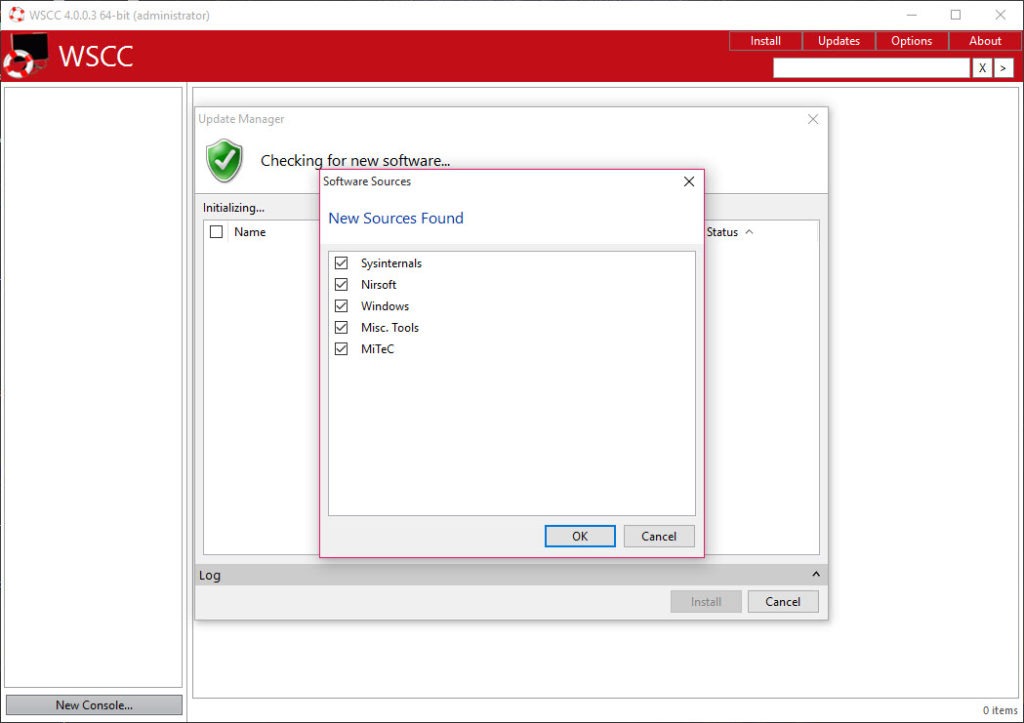Confirm sources with the OK button
The height and width of the screenshot is (723, 1024).
tap(580, 536)
